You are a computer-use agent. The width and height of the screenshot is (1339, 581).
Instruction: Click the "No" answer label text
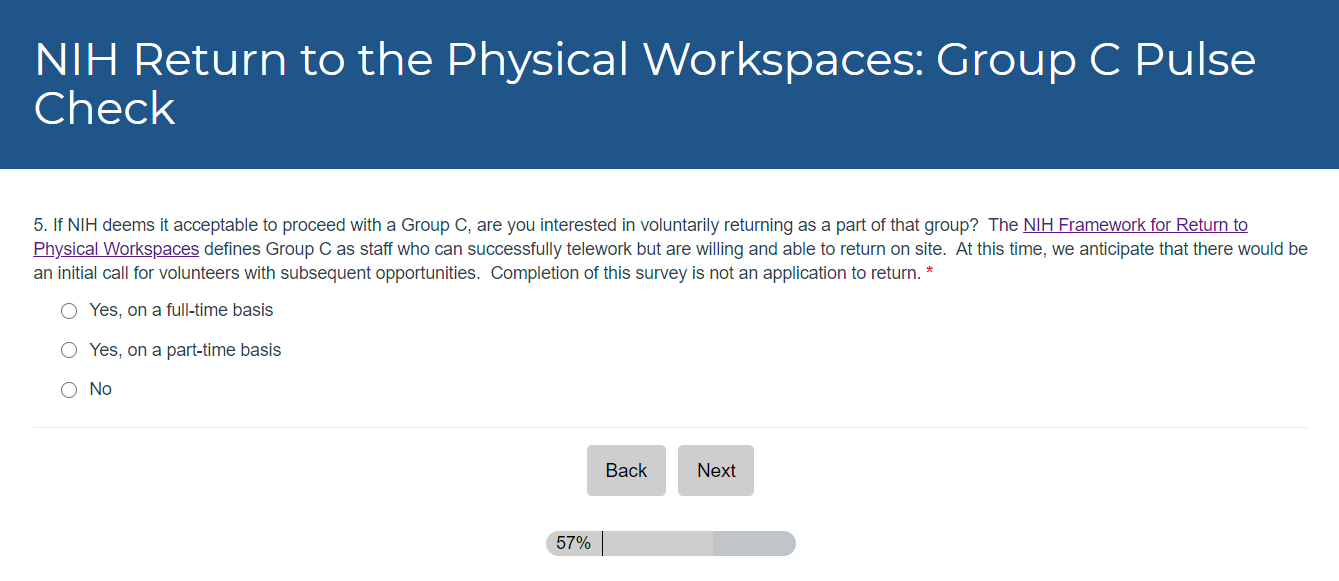[100, 389]
